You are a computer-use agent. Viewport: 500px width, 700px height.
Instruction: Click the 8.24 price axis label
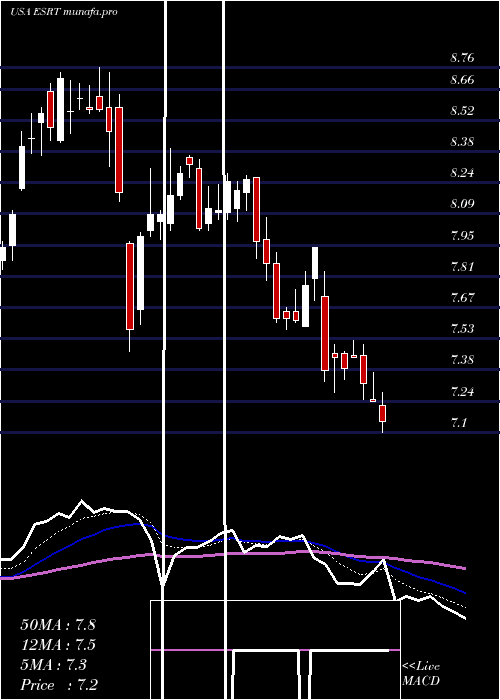(x=462, y=173)
